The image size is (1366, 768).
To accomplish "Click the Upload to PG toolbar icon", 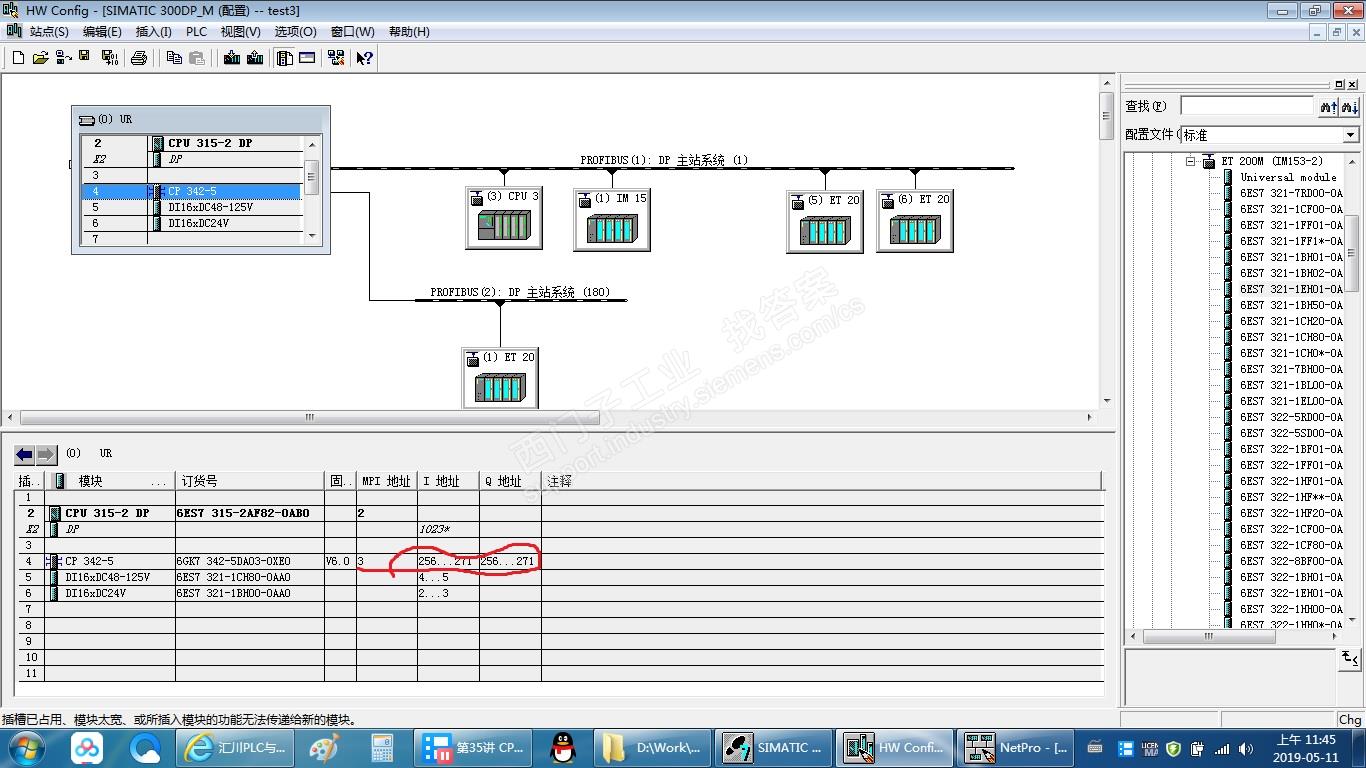I will tap(255, 58).
